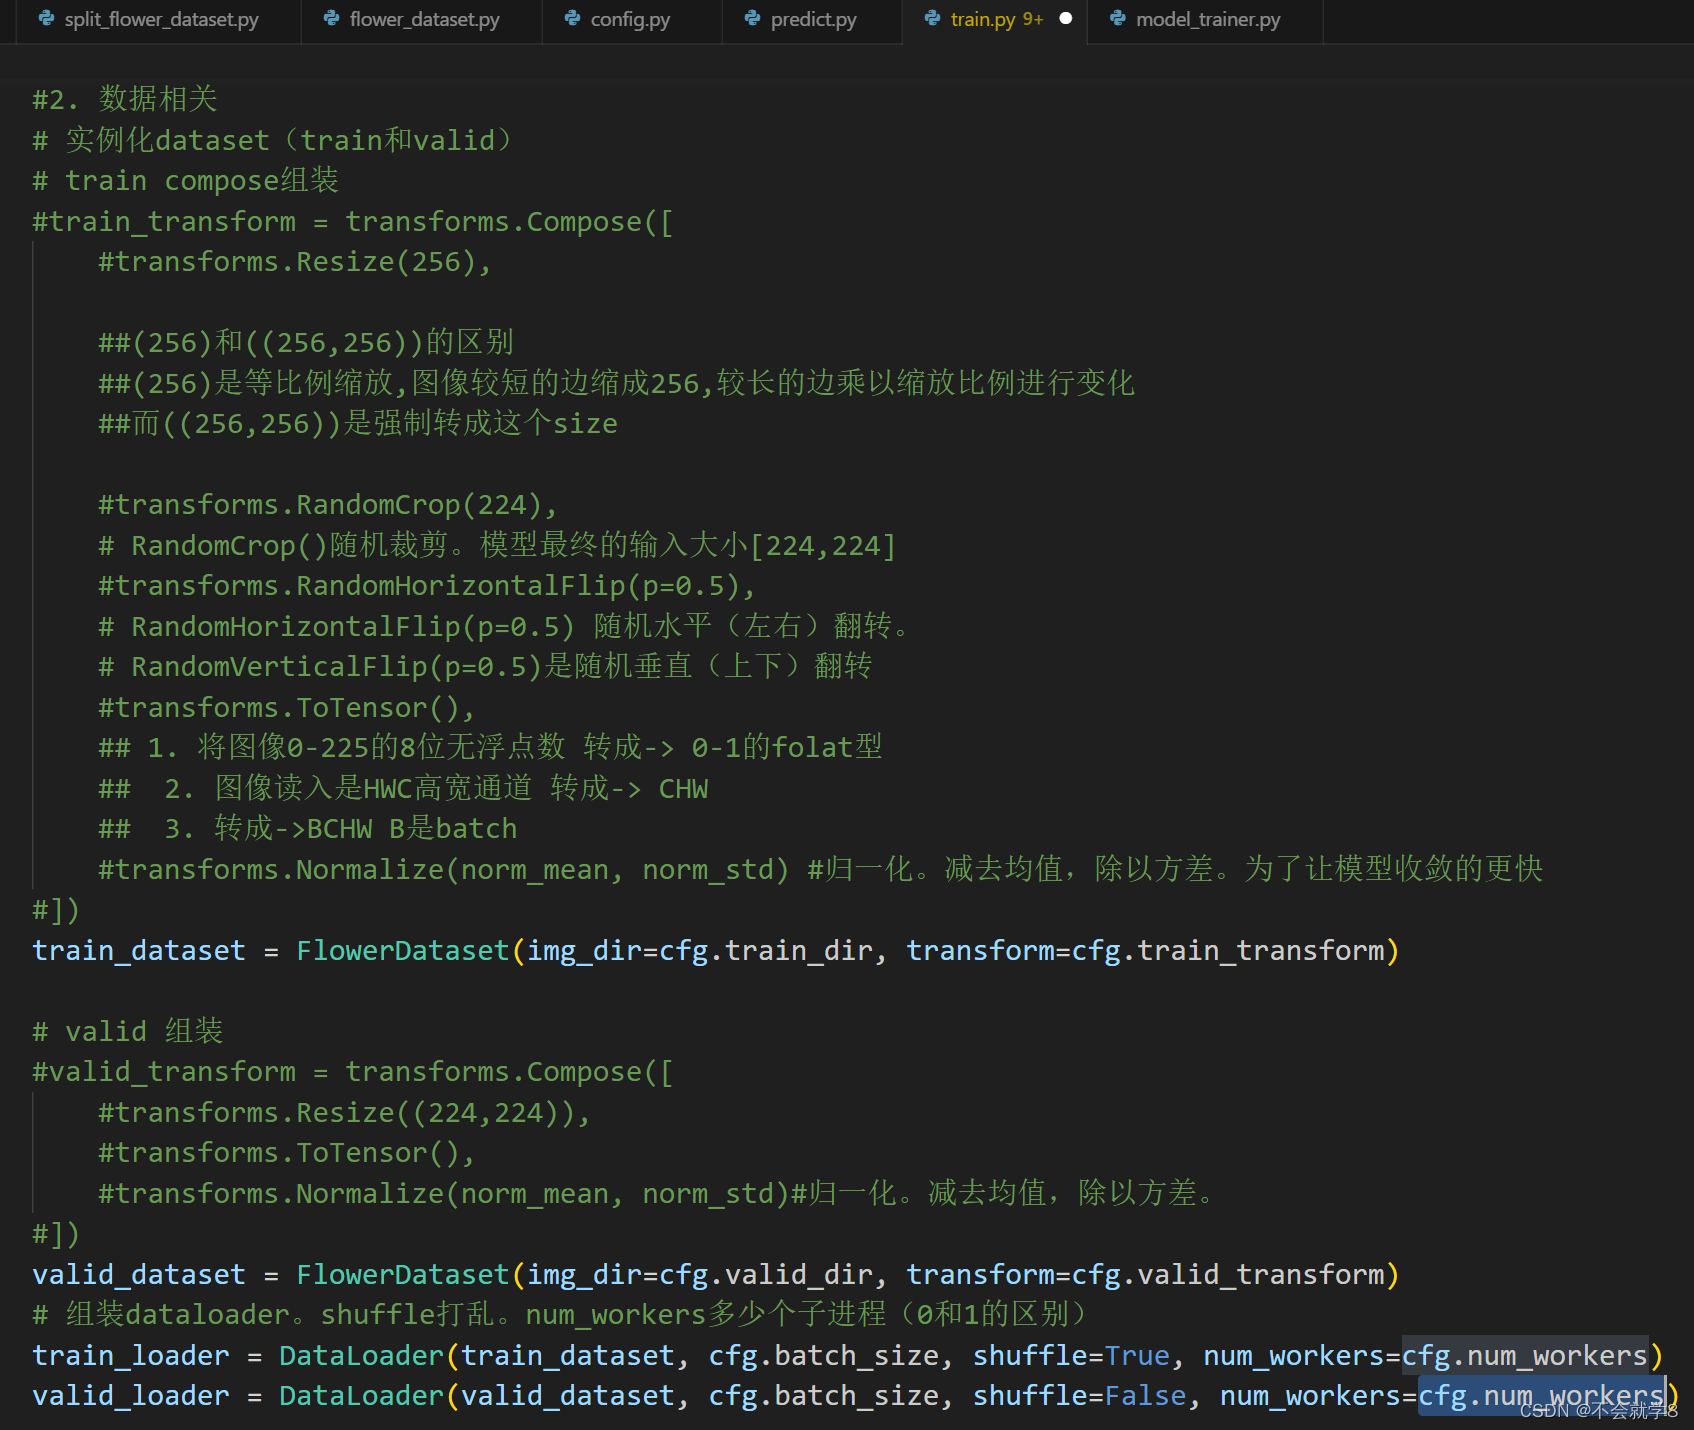Click '# valid 组装' comment

click(128, 1031)
